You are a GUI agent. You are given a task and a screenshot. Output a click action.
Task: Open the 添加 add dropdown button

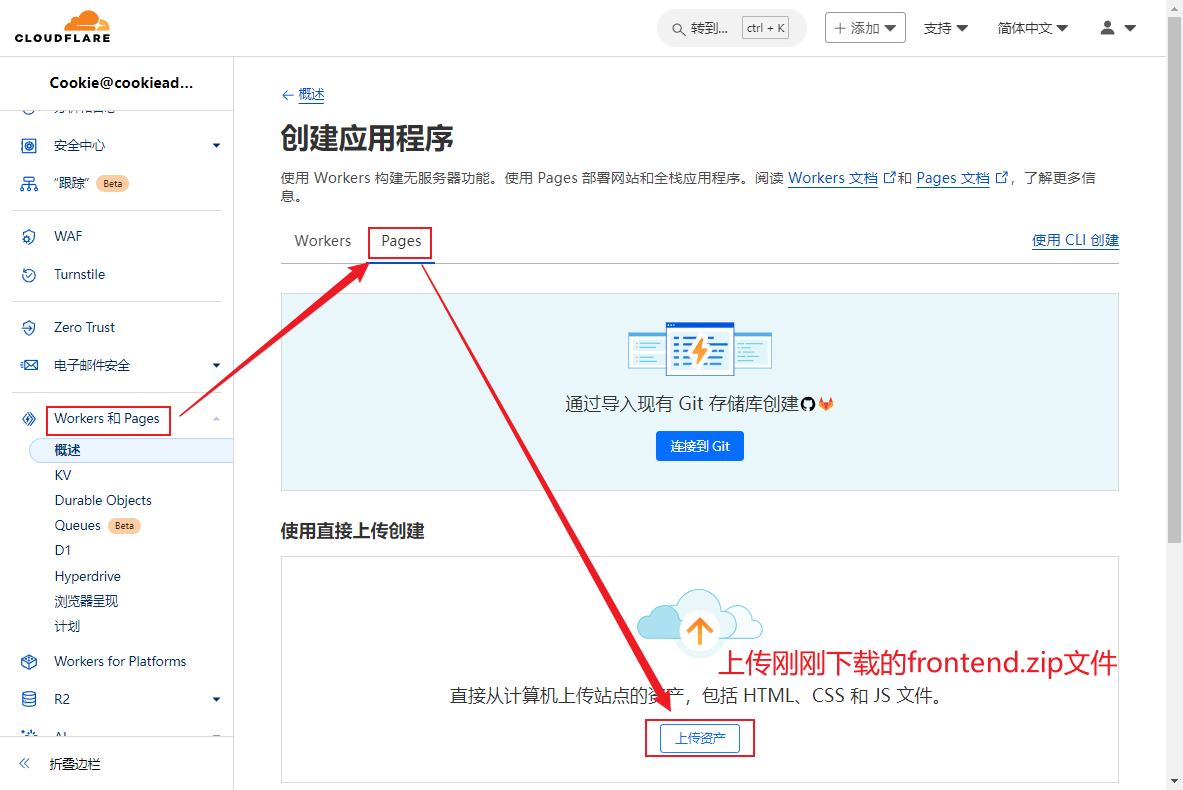tap(865, 28)
